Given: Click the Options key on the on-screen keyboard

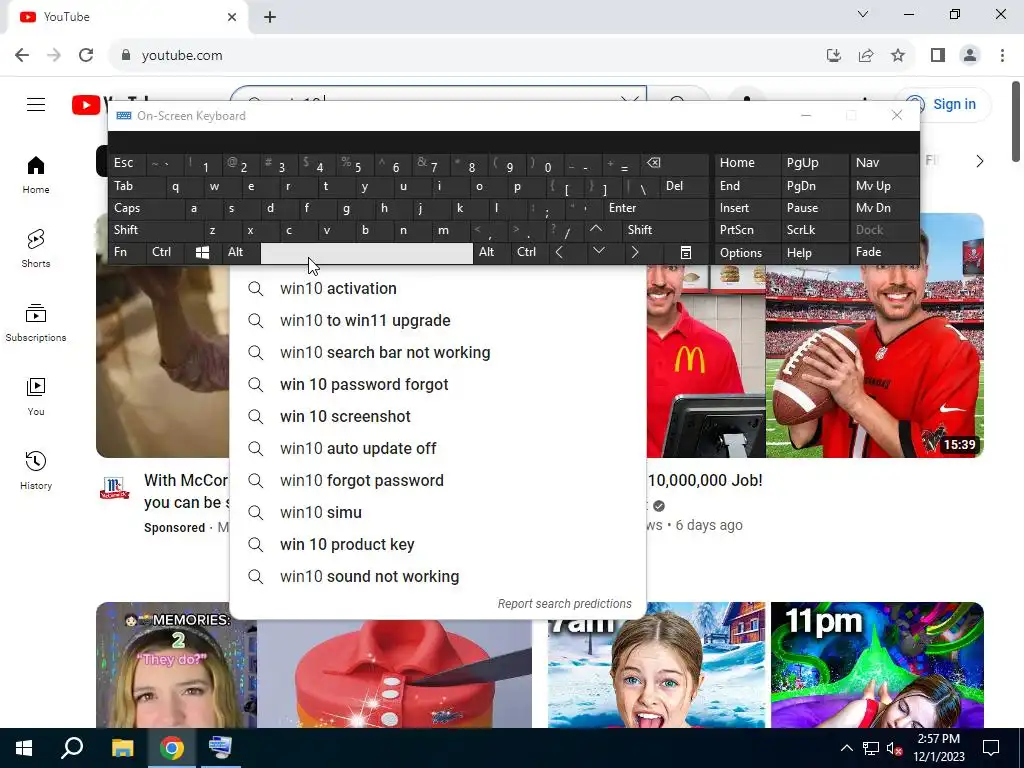Looking at the screenshot, I should (x=747, y=253).
